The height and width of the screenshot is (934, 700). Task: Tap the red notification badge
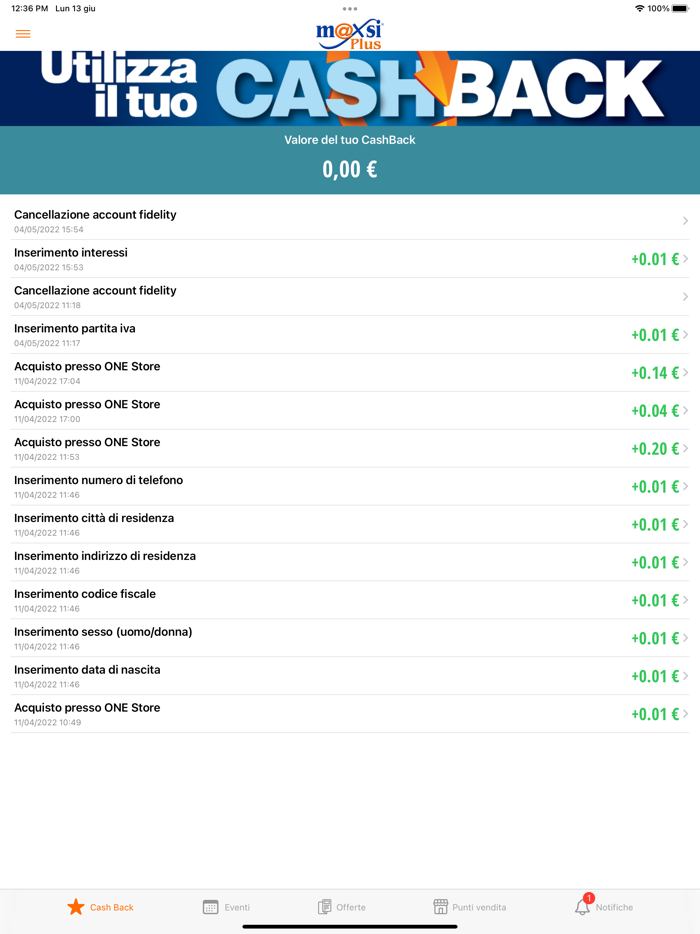[x=589, y=898]
